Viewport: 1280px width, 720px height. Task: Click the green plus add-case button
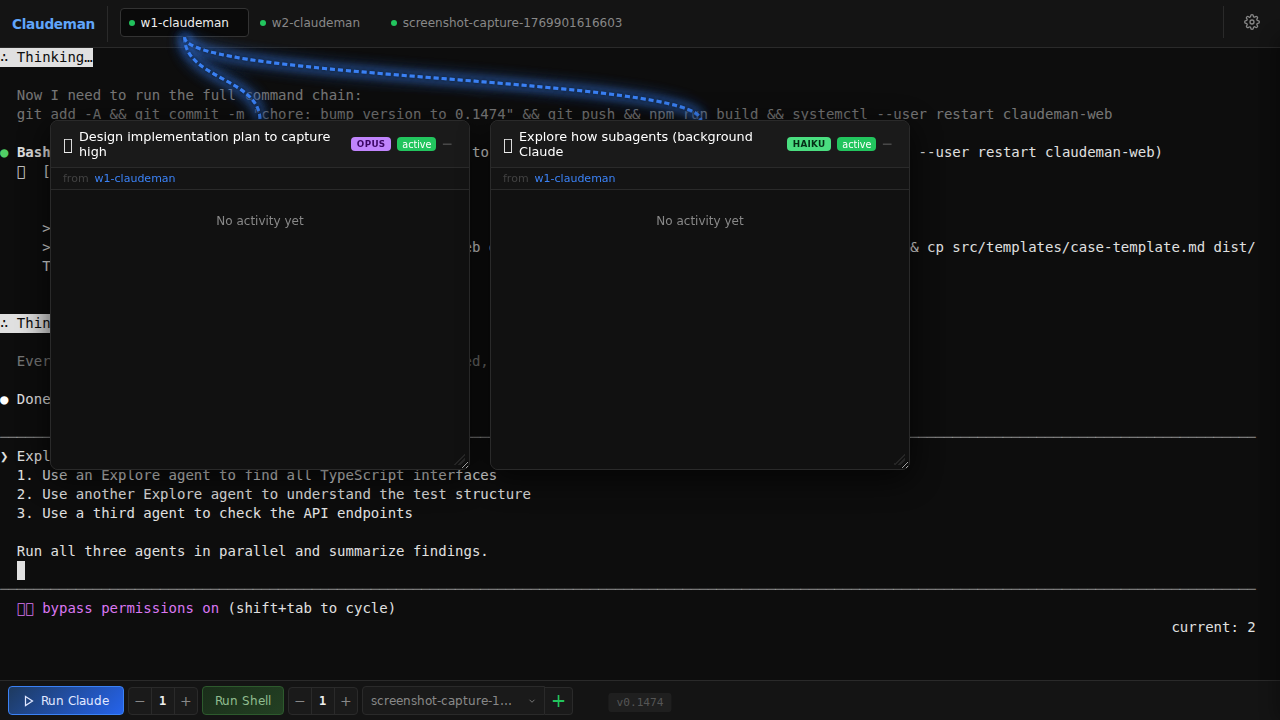pos(558,701)
